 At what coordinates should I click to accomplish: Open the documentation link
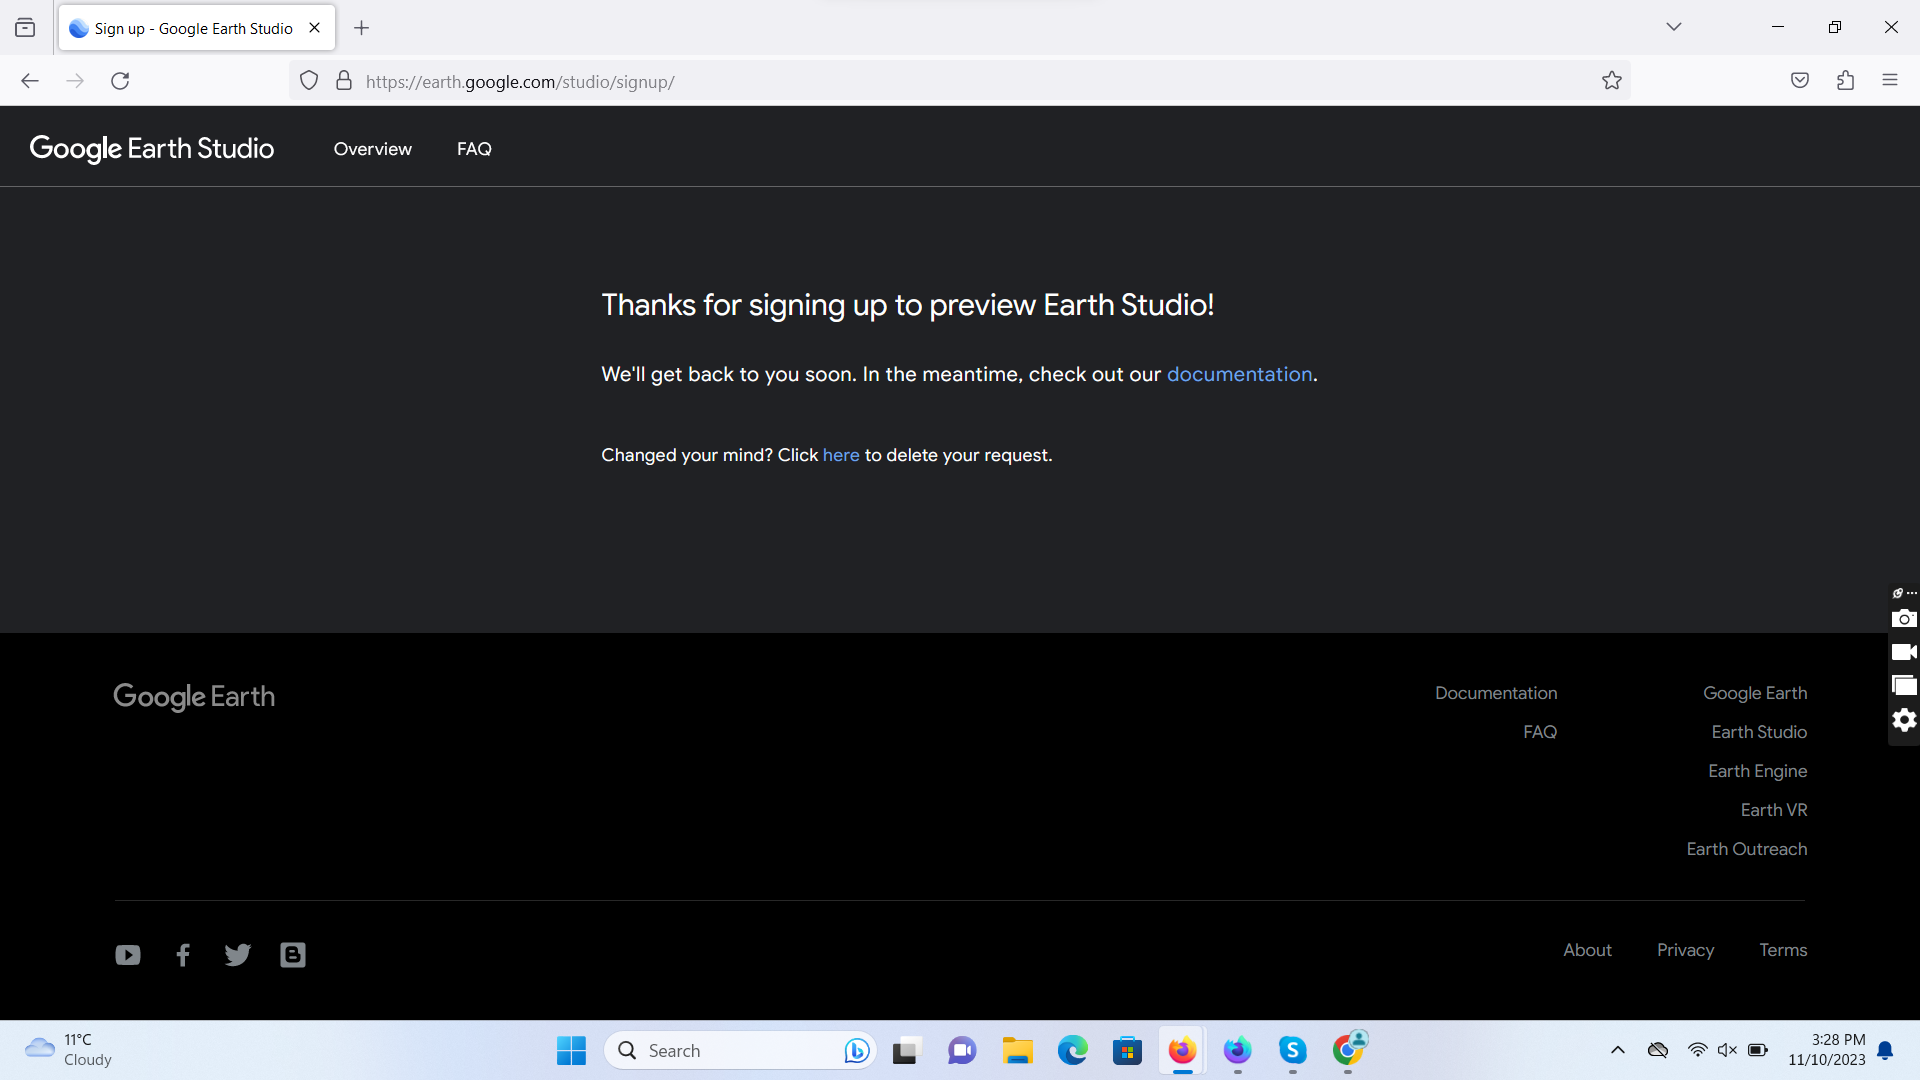(x=1239, y=374)
